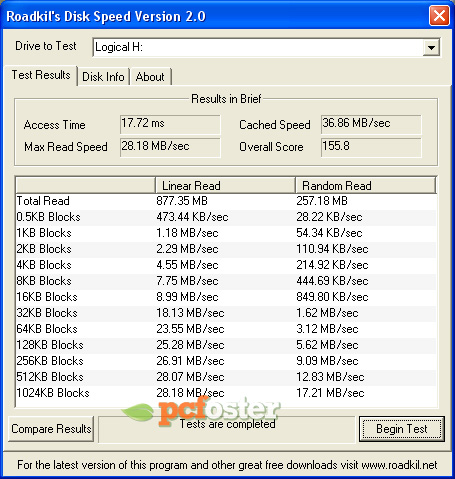Viewport: 455px width, 479px height.
Task: Select the 1024KB Blocks row
Action: (226, 393)
